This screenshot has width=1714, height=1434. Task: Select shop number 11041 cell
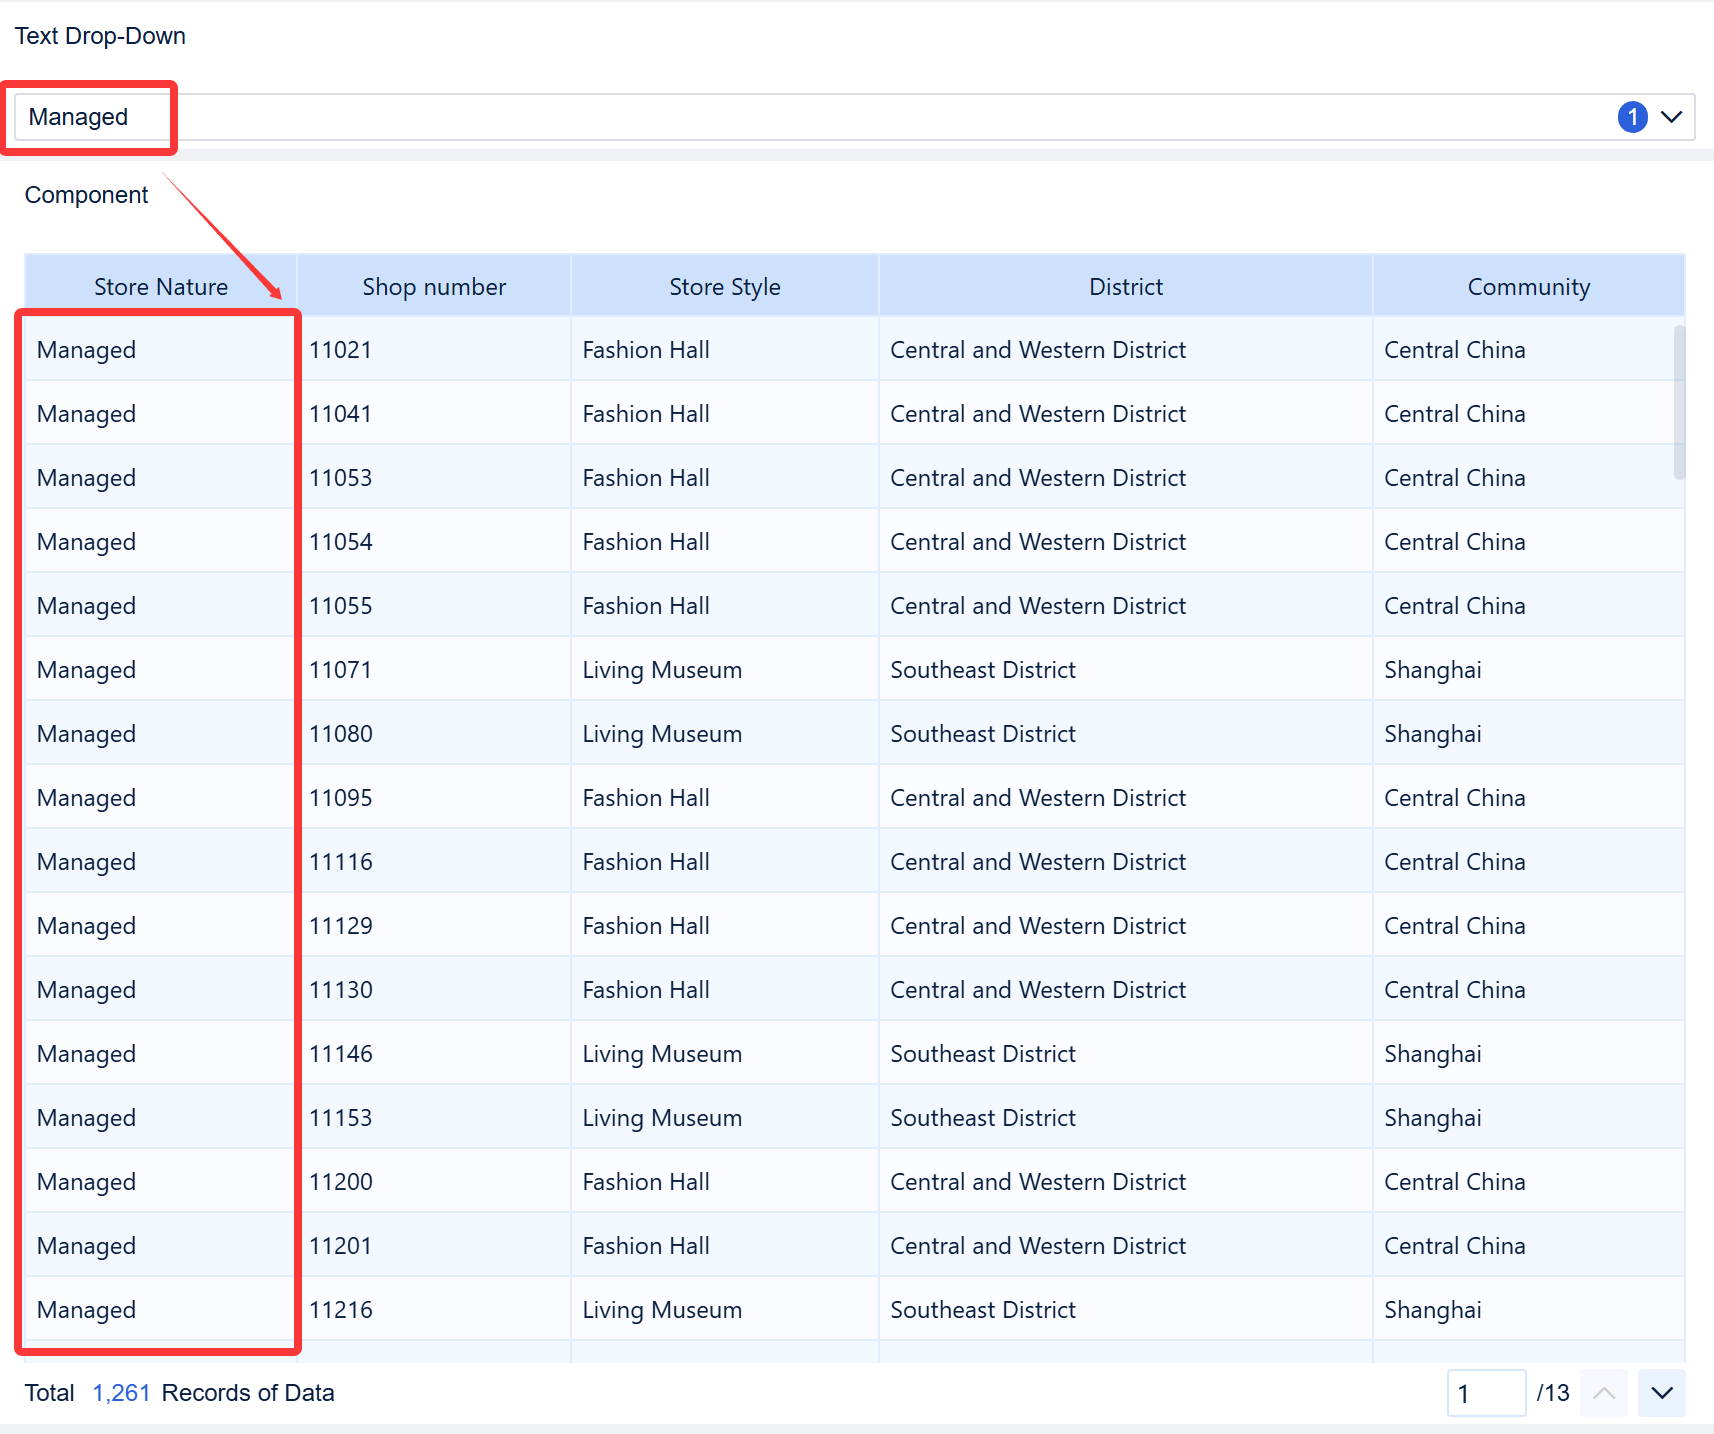434,414
